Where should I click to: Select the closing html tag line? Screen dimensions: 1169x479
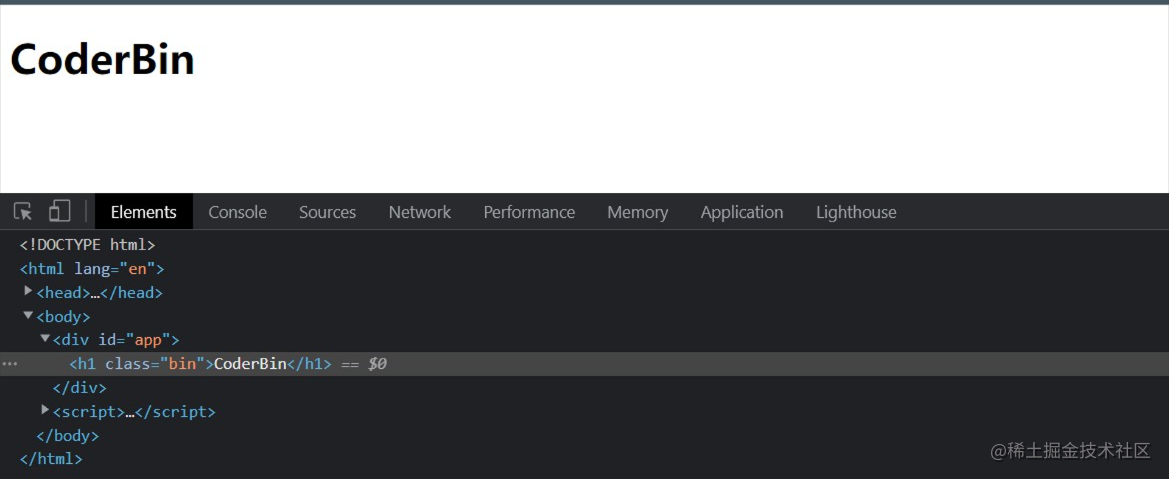[51, 459]
